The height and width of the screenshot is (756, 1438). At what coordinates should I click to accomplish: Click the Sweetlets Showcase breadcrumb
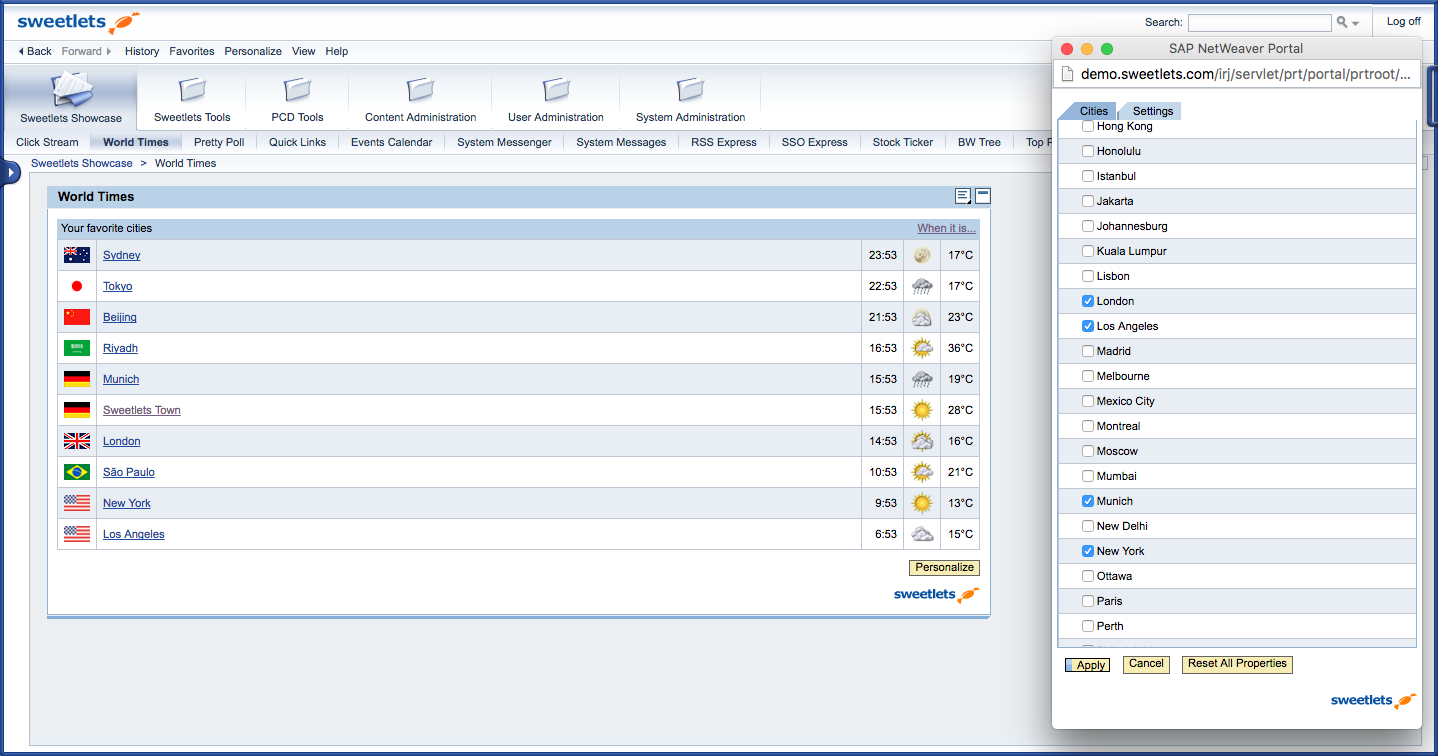tap(81, 163)
